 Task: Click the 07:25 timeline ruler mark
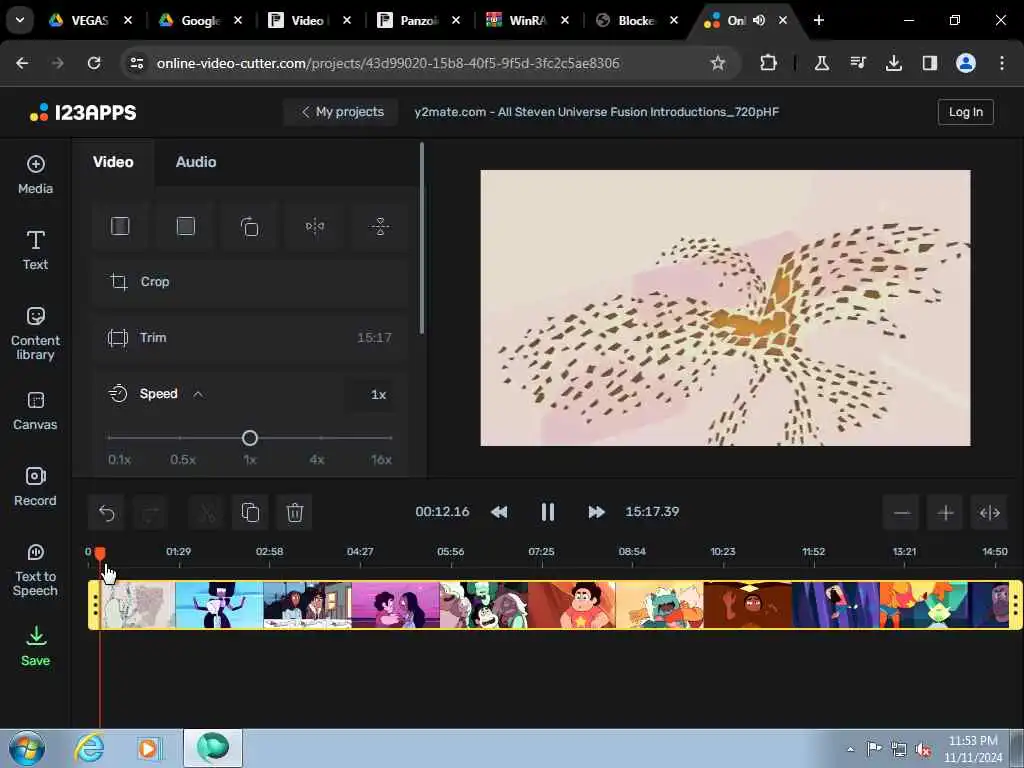click(541, 552)
